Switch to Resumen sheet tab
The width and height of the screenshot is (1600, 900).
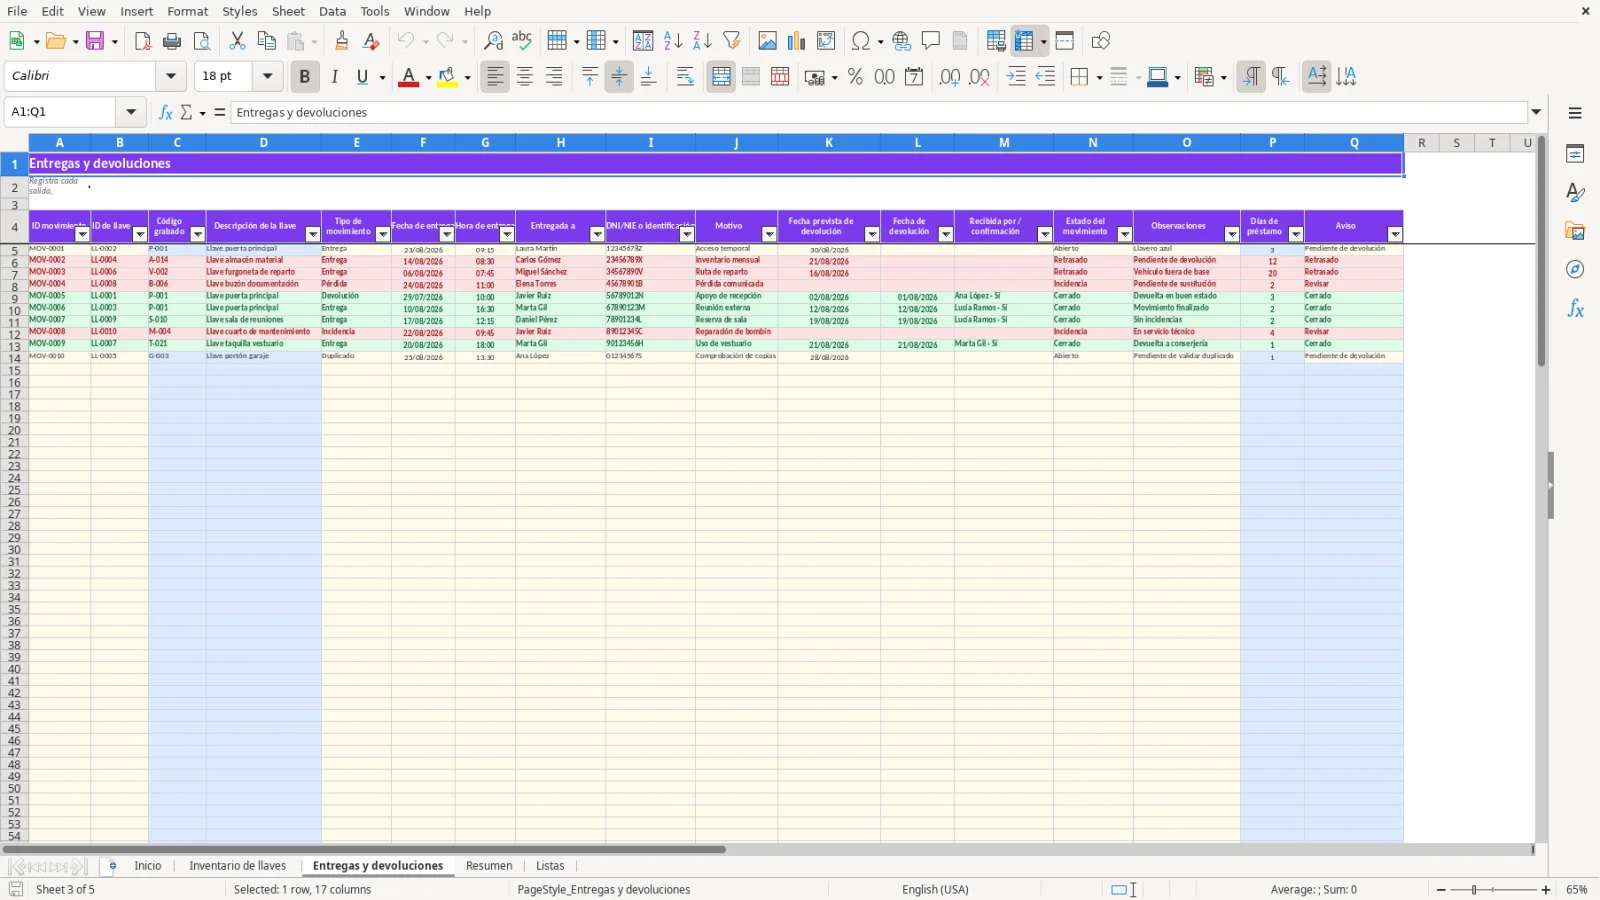489,866
